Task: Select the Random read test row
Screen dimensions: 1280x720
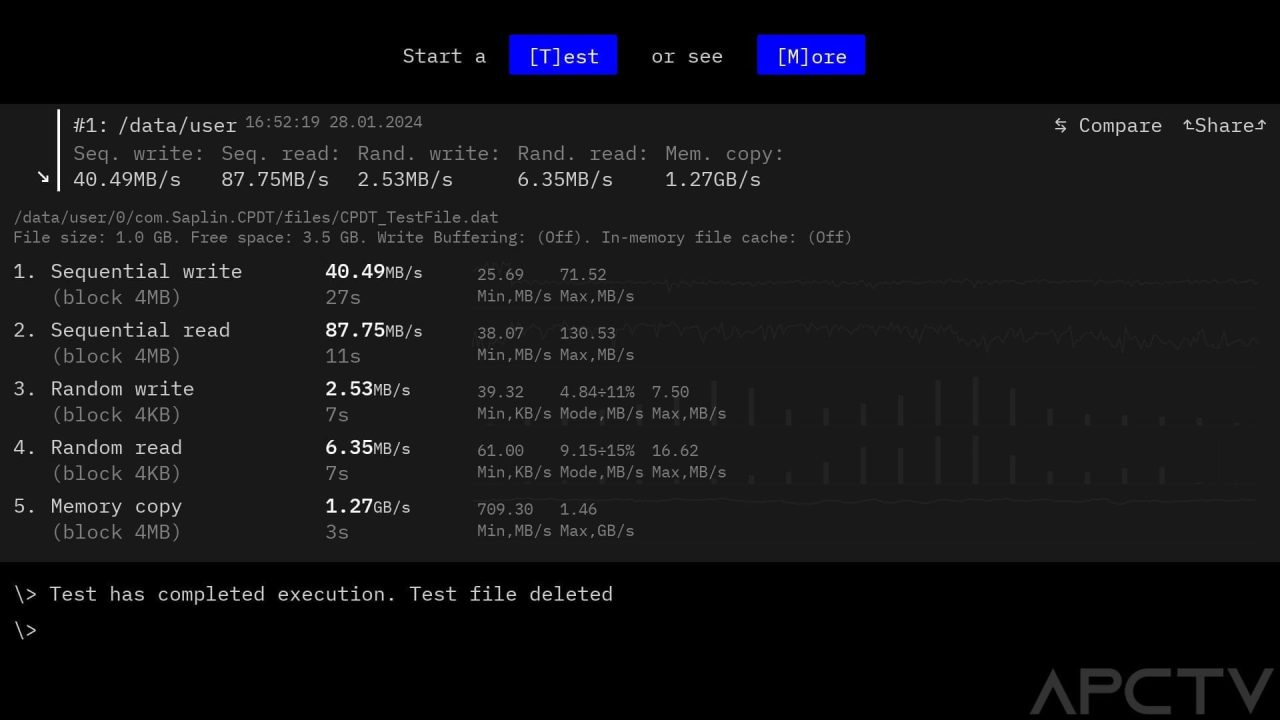Action: click(x=116, y=448)
